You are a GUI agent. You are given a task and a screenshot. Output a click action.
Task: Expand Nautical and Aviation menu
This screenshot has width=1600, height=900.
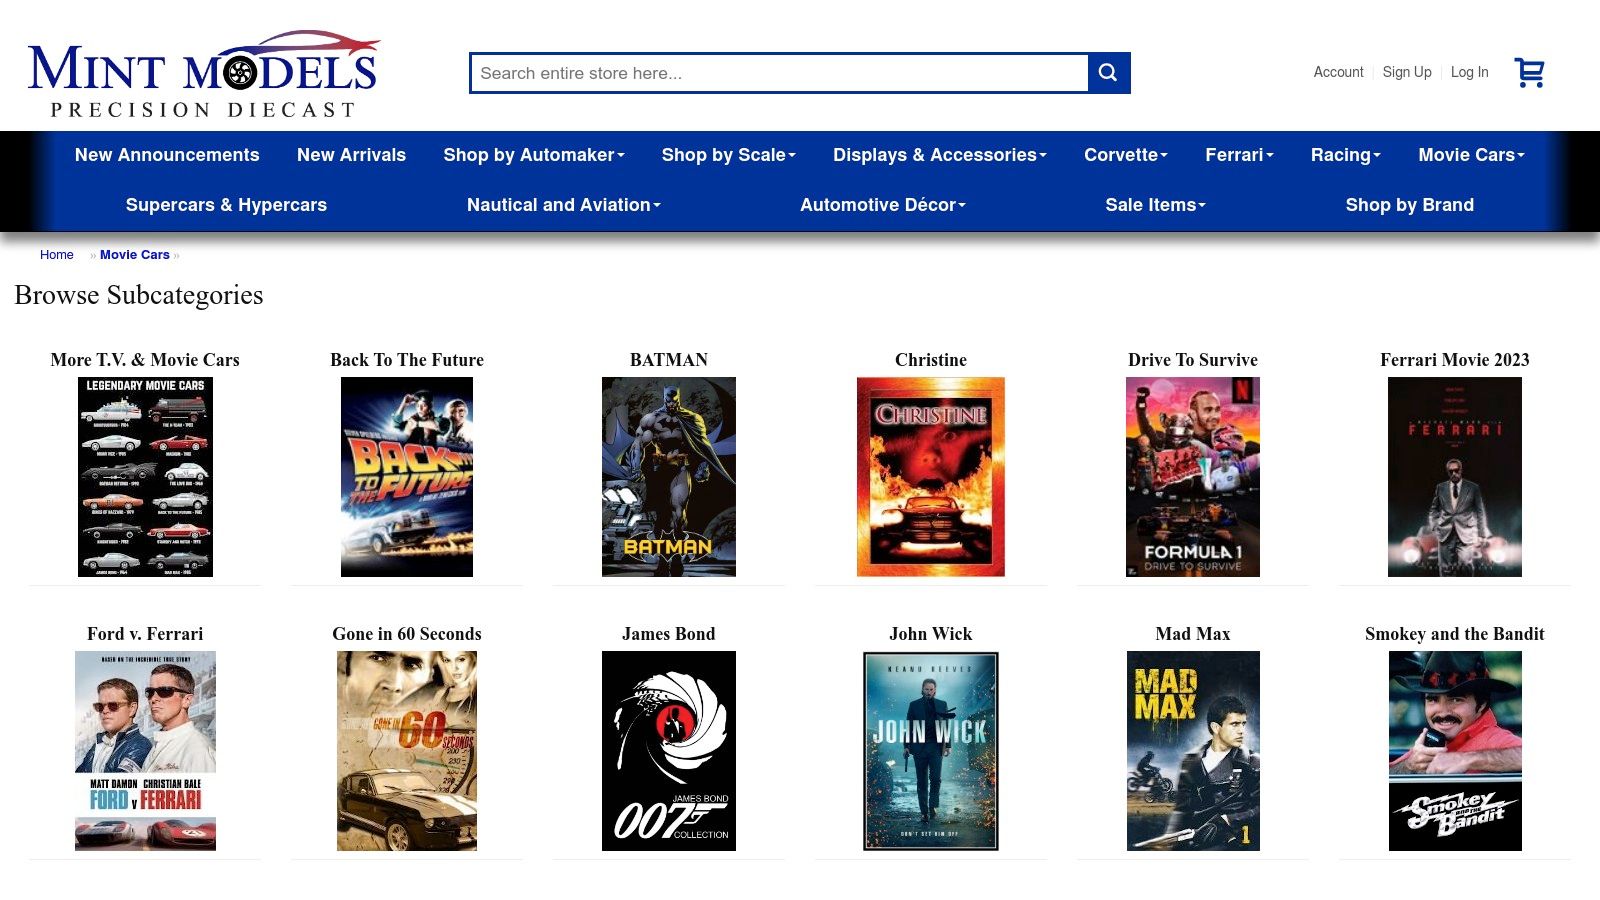click(x=563, y=205)
